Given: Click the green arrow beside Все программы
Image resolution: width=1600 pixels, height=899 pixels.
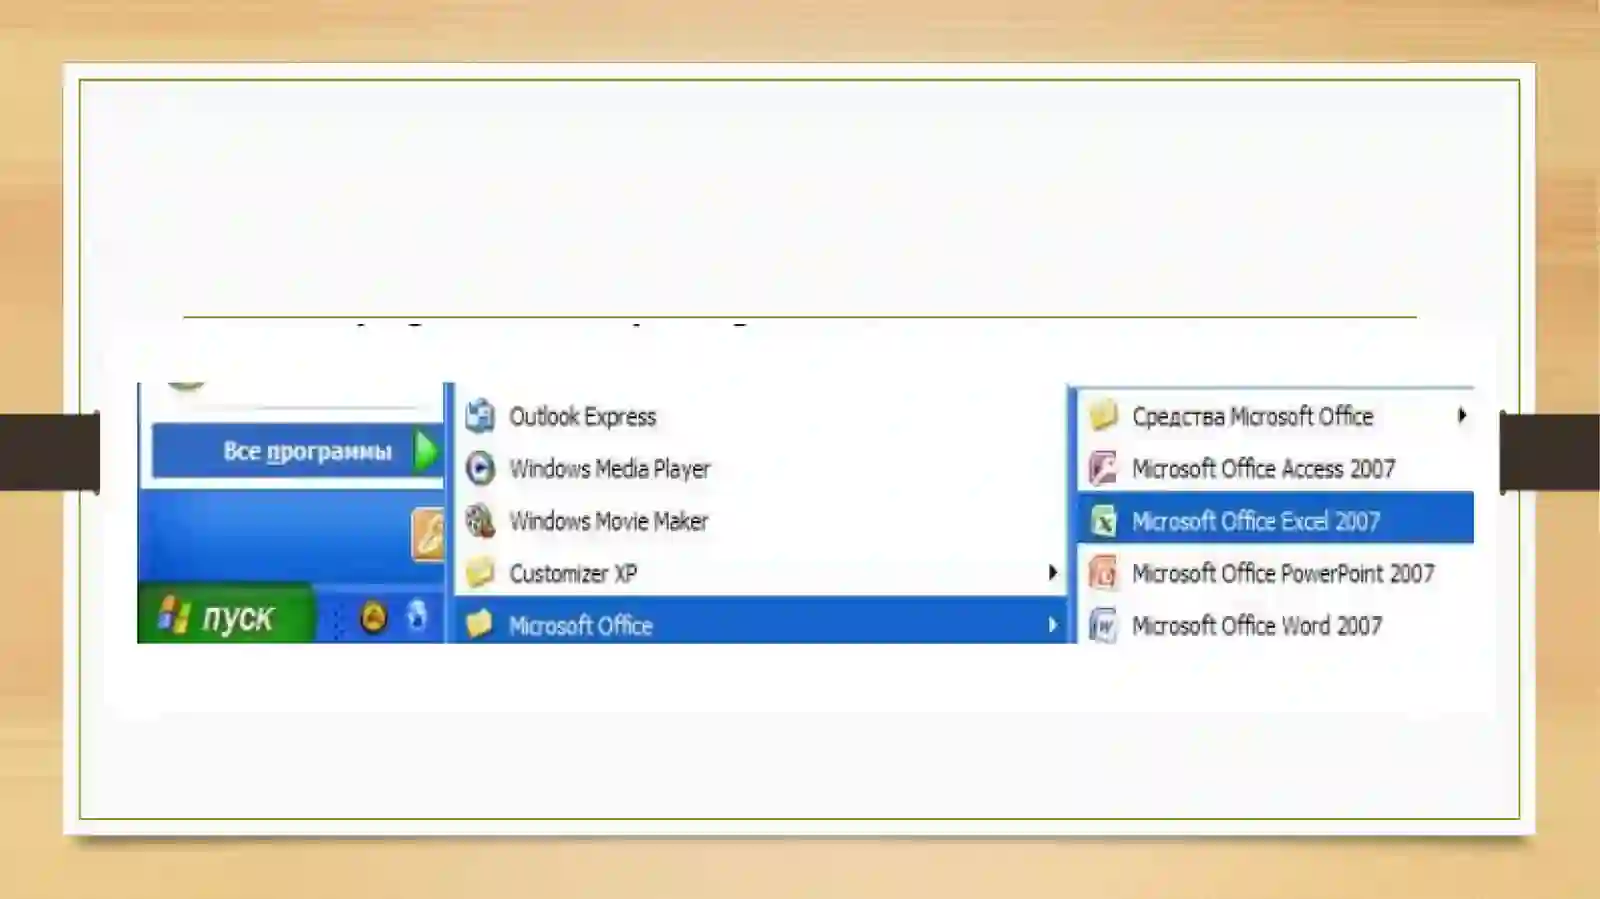Looking at the screenshot, I should 427,451.
